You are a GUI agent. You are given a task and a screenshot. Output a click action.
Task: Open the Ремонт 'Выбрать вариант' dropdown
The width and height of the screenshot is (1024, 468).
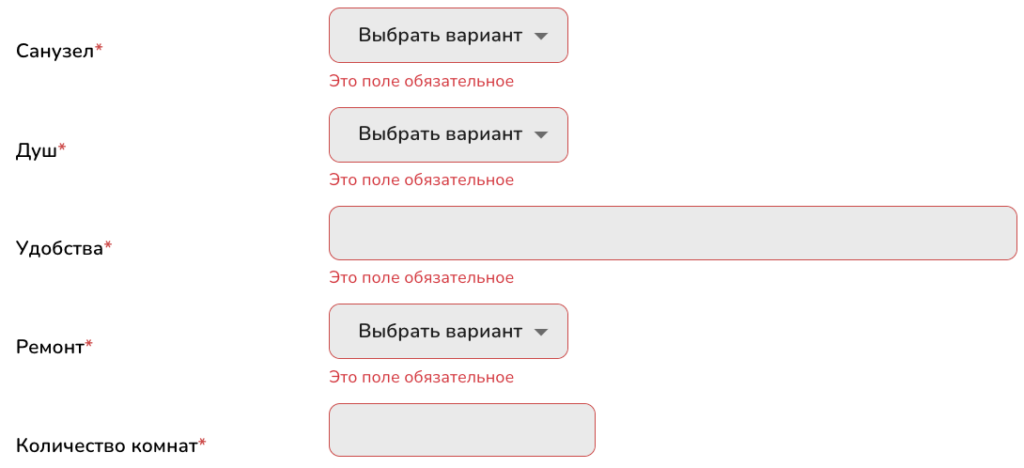[448, 331]
